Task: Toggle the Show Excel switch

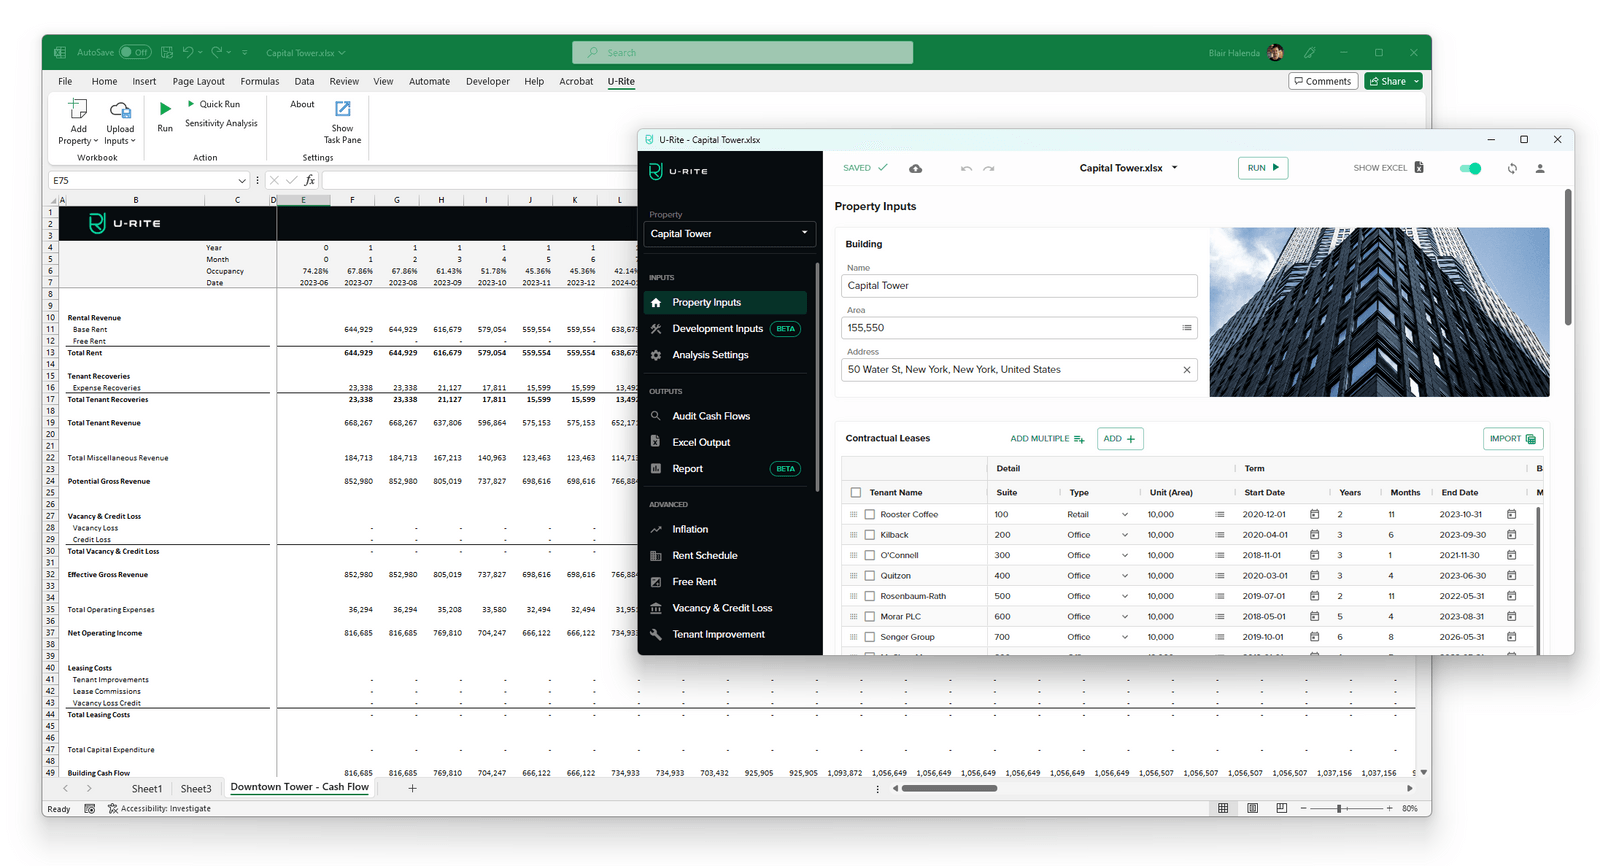Action: coord(1470,168)
